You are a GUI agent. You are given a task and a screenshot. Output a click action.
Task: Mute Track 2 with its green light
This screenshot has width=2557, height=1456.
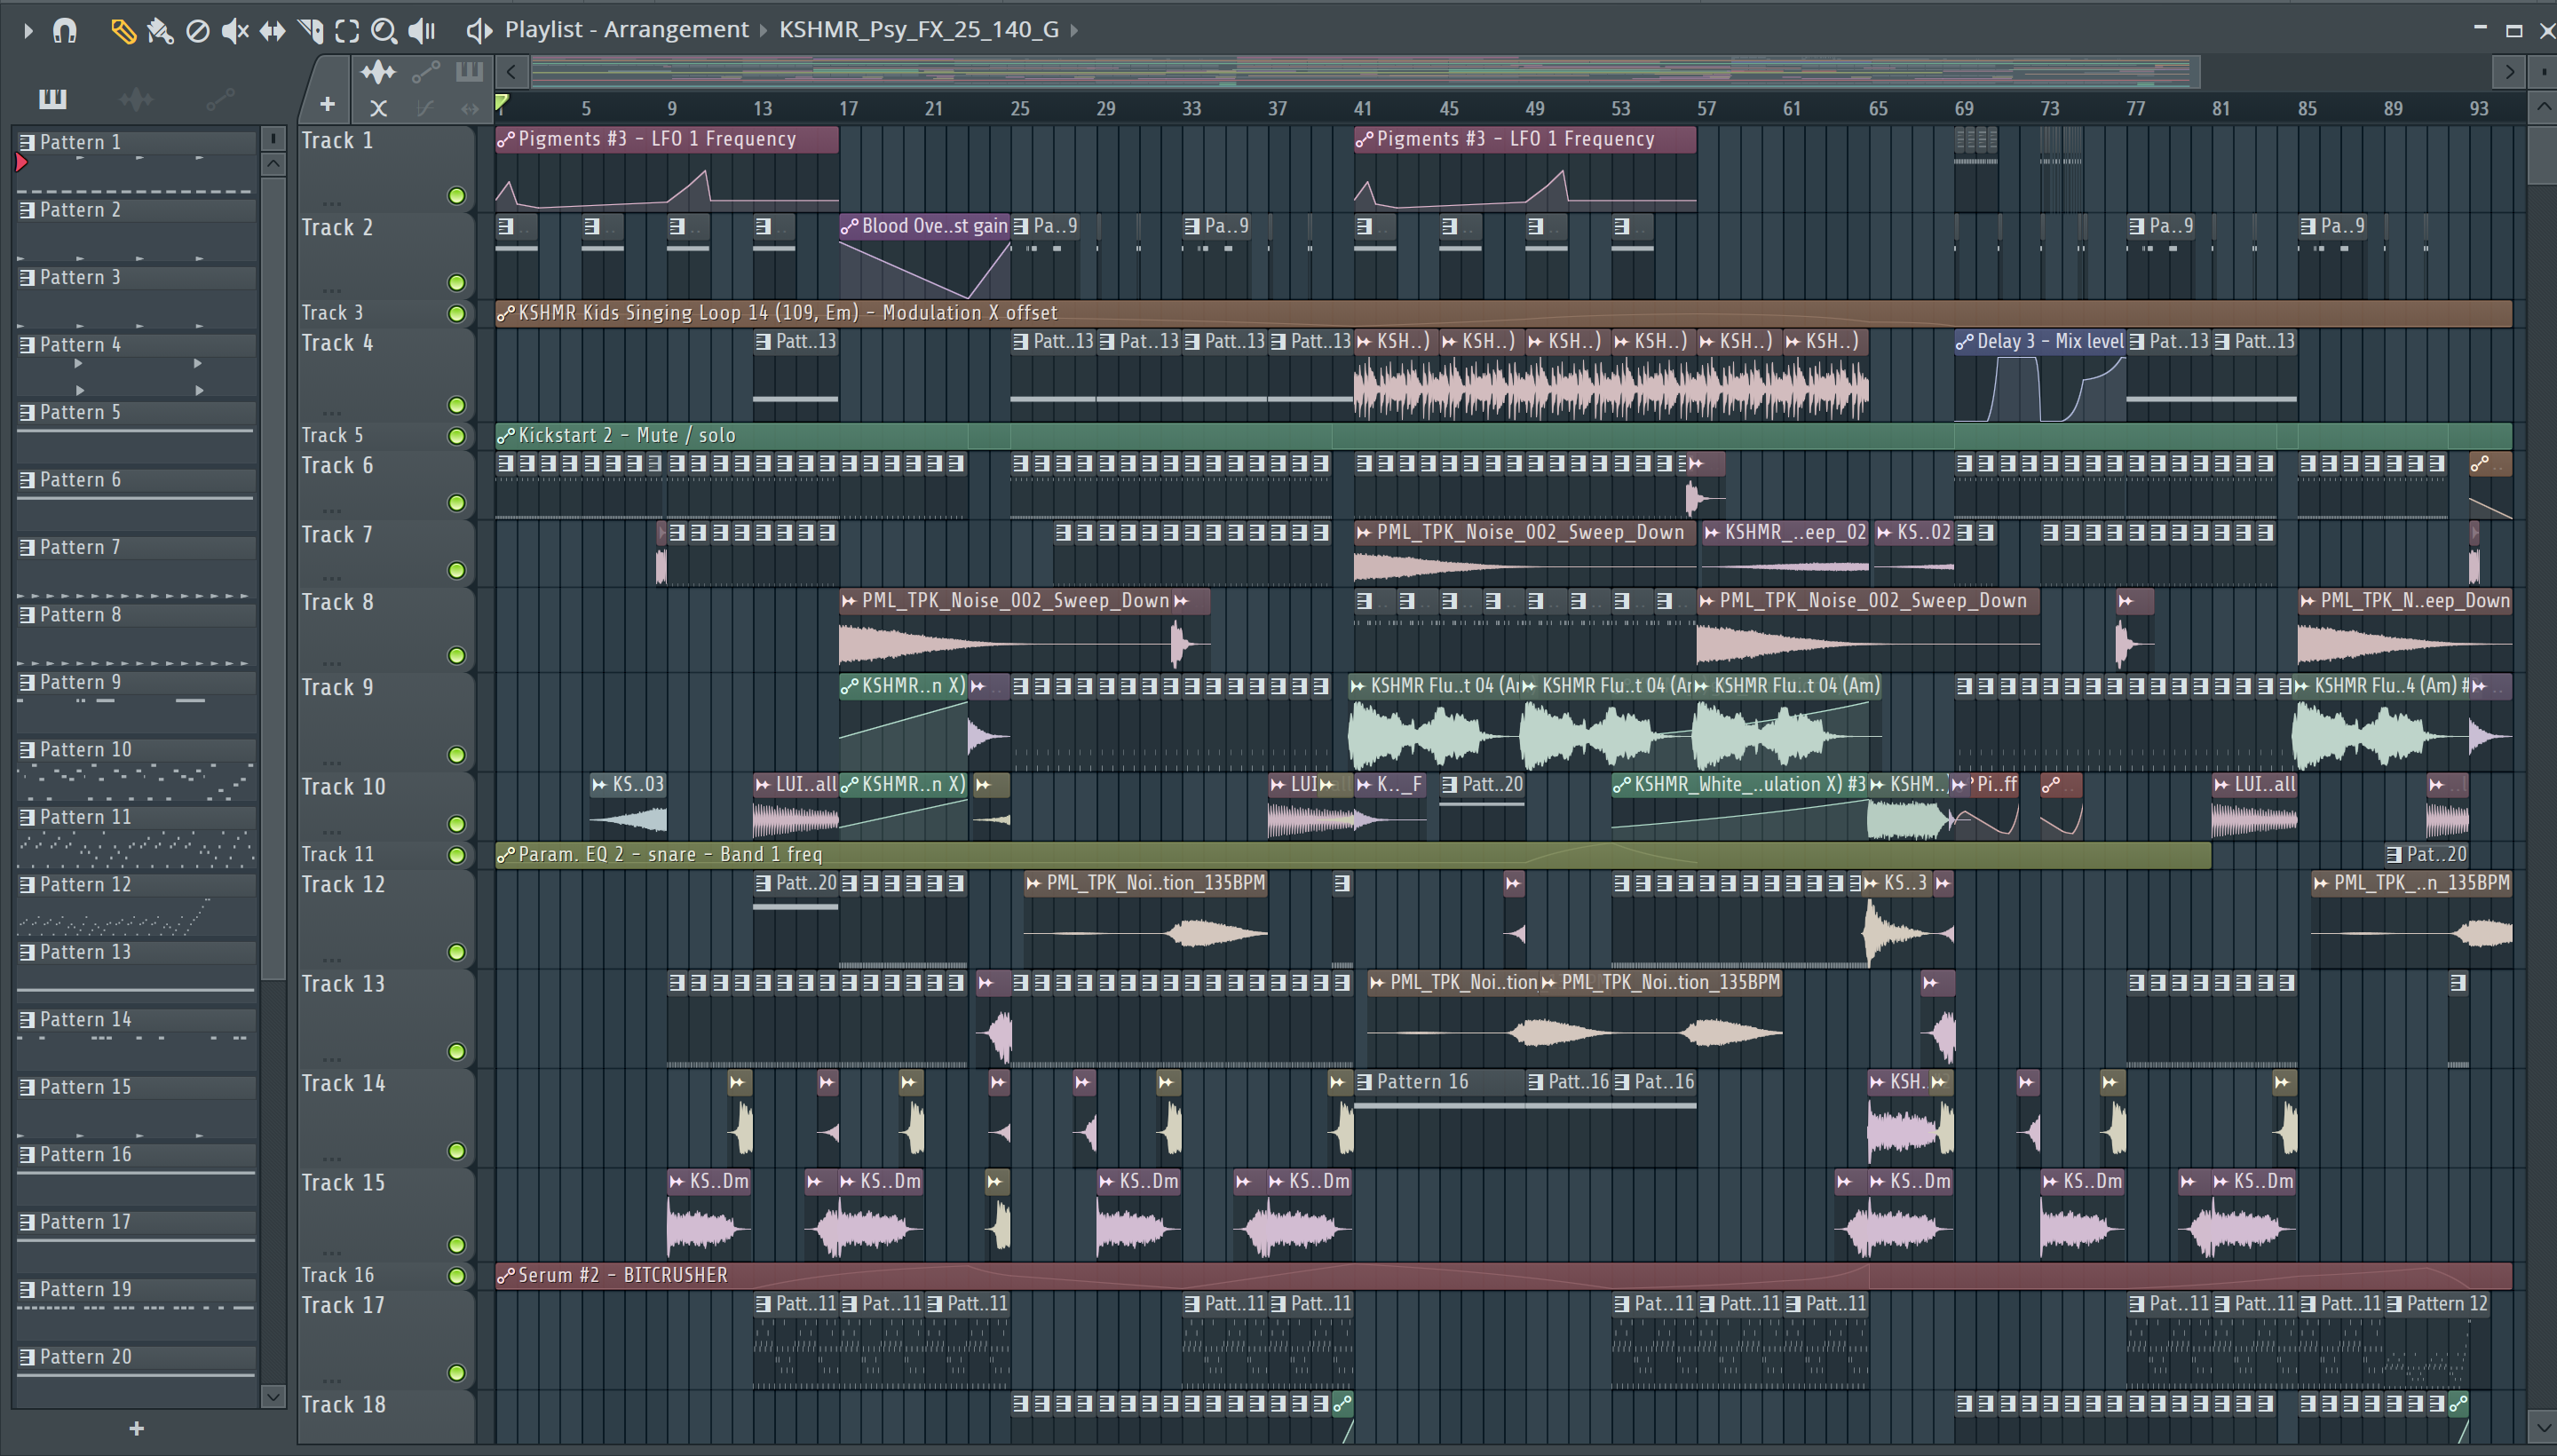click(x=457, y=283)
